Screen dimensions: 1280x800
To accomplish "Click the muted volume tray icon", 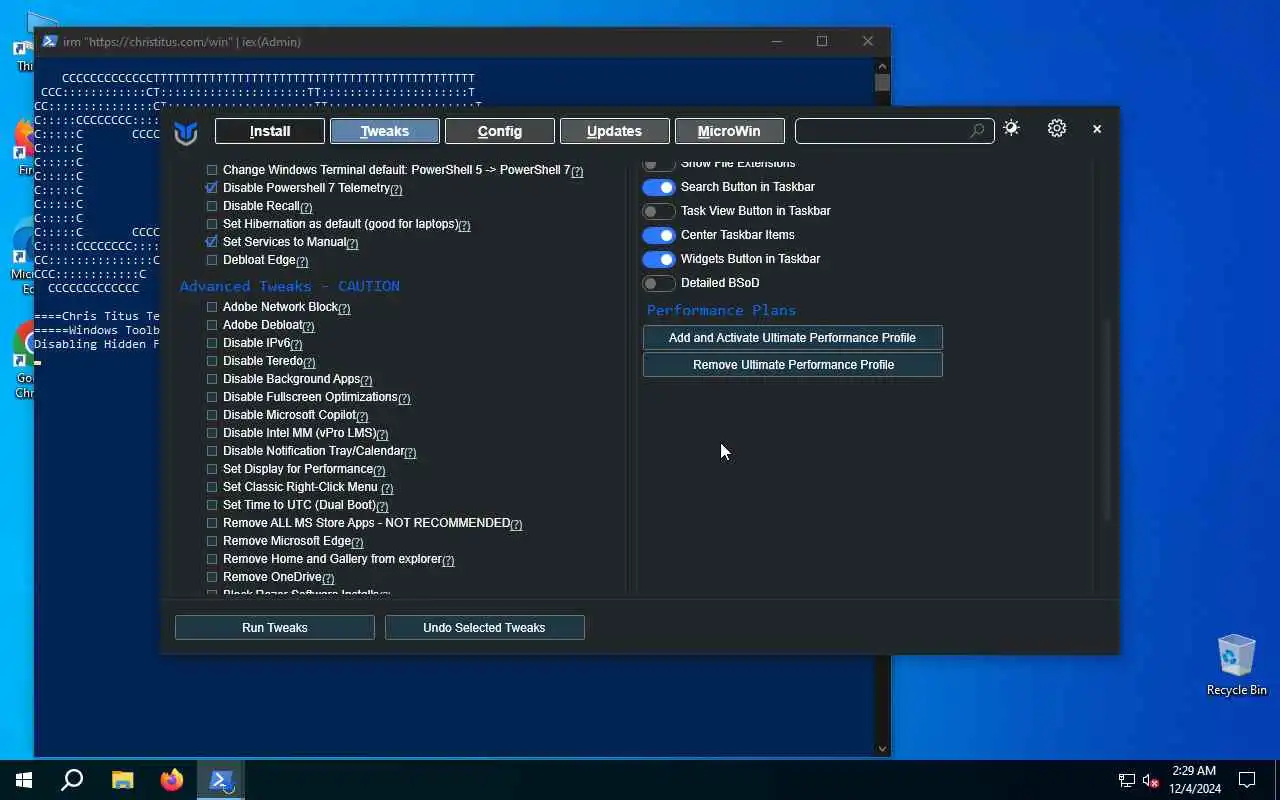I will (x=1151, y=780).
